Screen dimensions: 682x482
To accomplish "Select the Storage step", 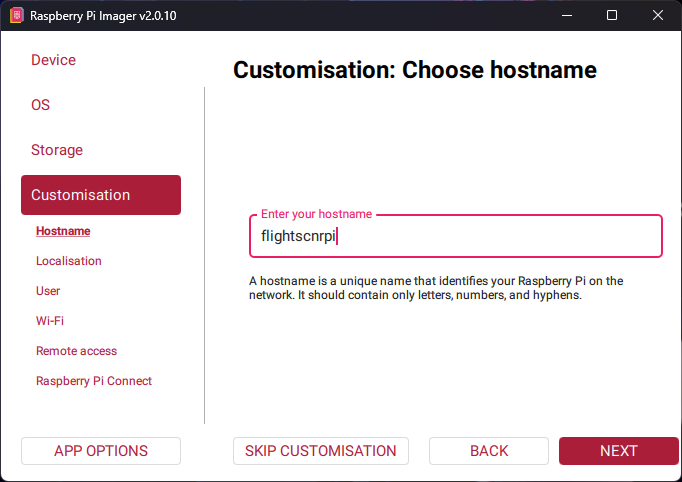I will tap(57, 150).
